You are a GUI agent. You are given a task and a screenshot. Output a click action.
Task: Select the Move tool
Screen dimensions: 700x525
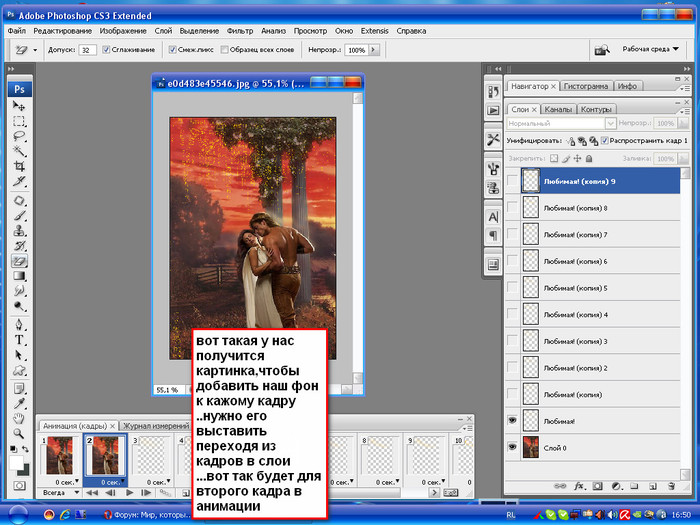point(19,106)
